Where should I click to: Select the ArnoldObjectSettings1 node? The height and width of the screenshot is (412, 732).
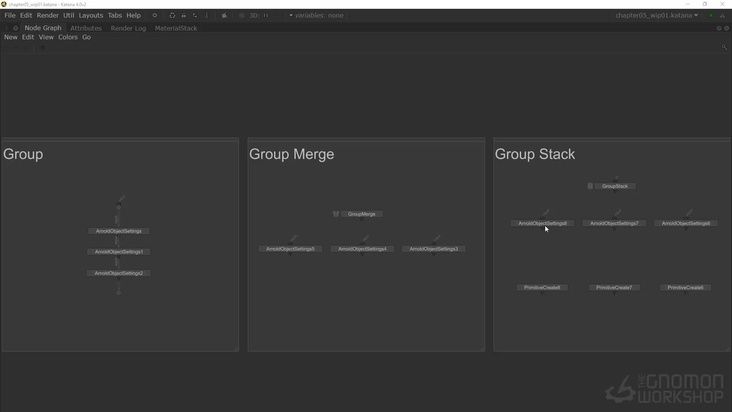pyautogui.click(x=119, y=252)
